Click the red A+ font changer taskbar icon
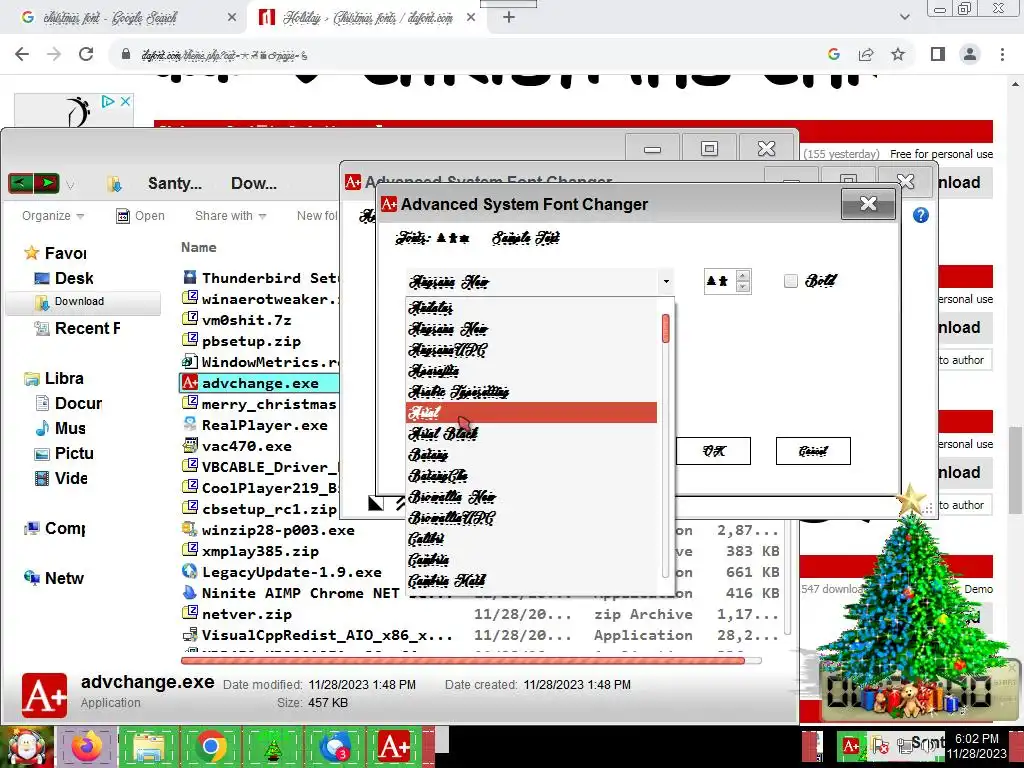Viewport: 1024px width, 768px height. pos(395,746)
